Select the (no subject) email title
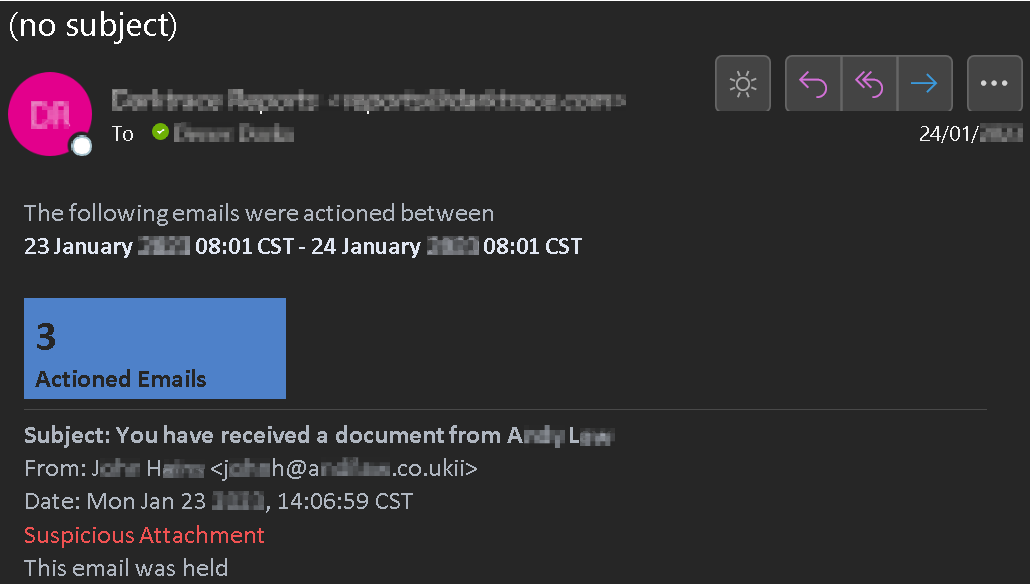Image resolution: width=1030 pixels, height=584 pixels. tap(93, 25)
